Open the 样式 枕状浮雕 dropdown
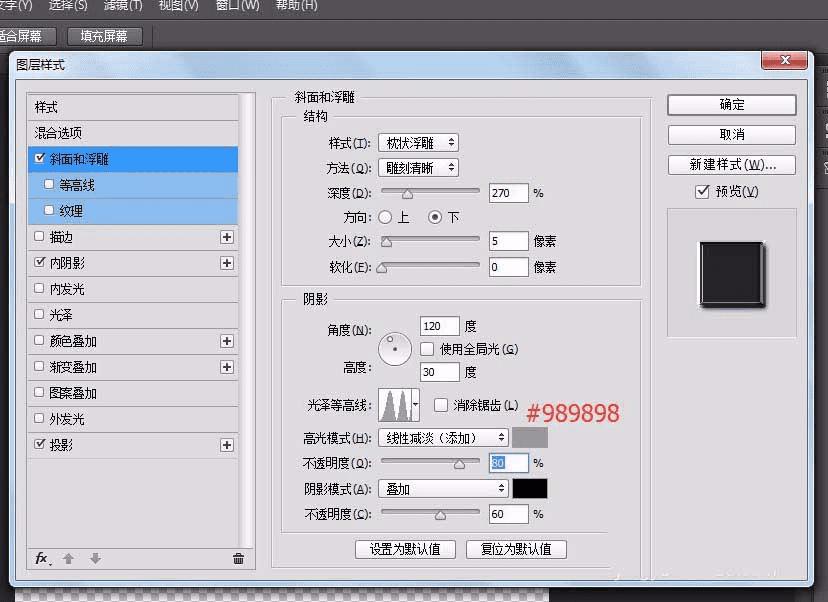This screenshot has height=602, width=828. coord(418,143)
